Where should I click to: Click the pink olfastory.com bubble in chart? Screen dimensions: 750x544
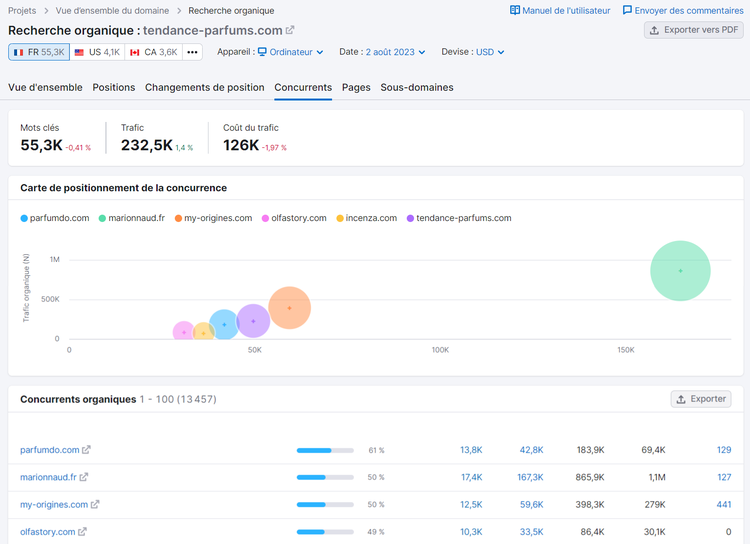click(184, 331)
